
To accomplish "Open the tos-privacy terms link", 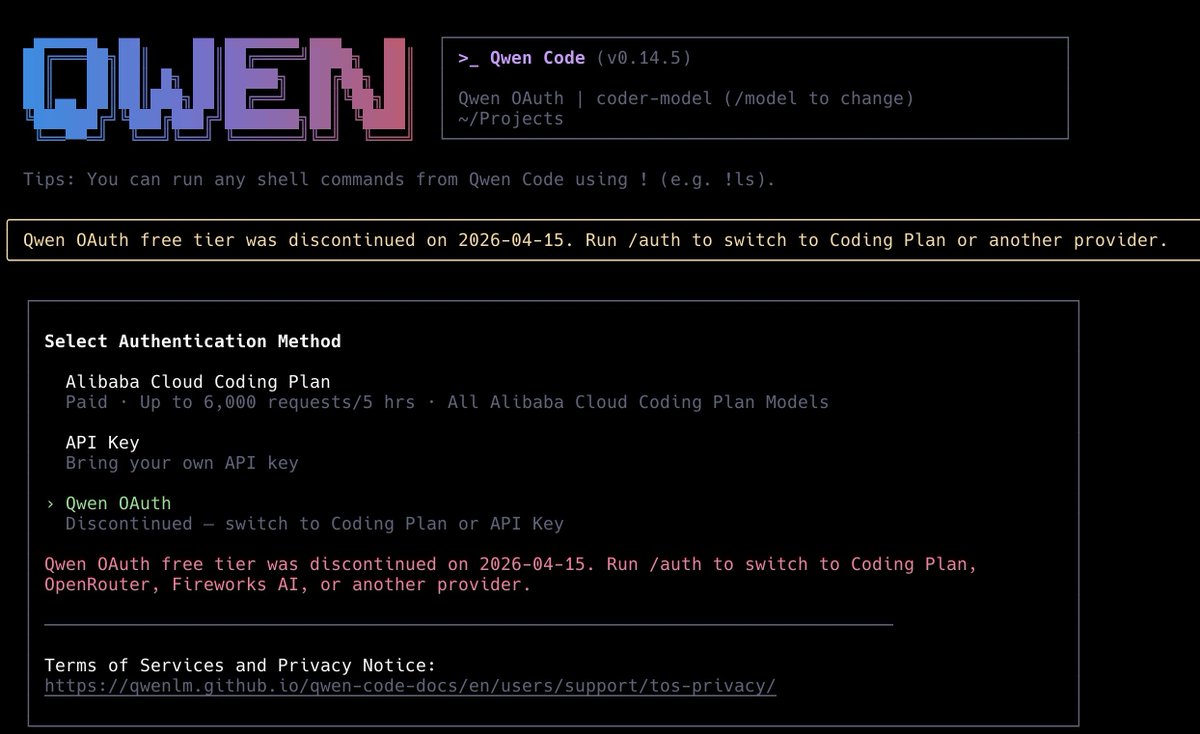I will point(410,686).
